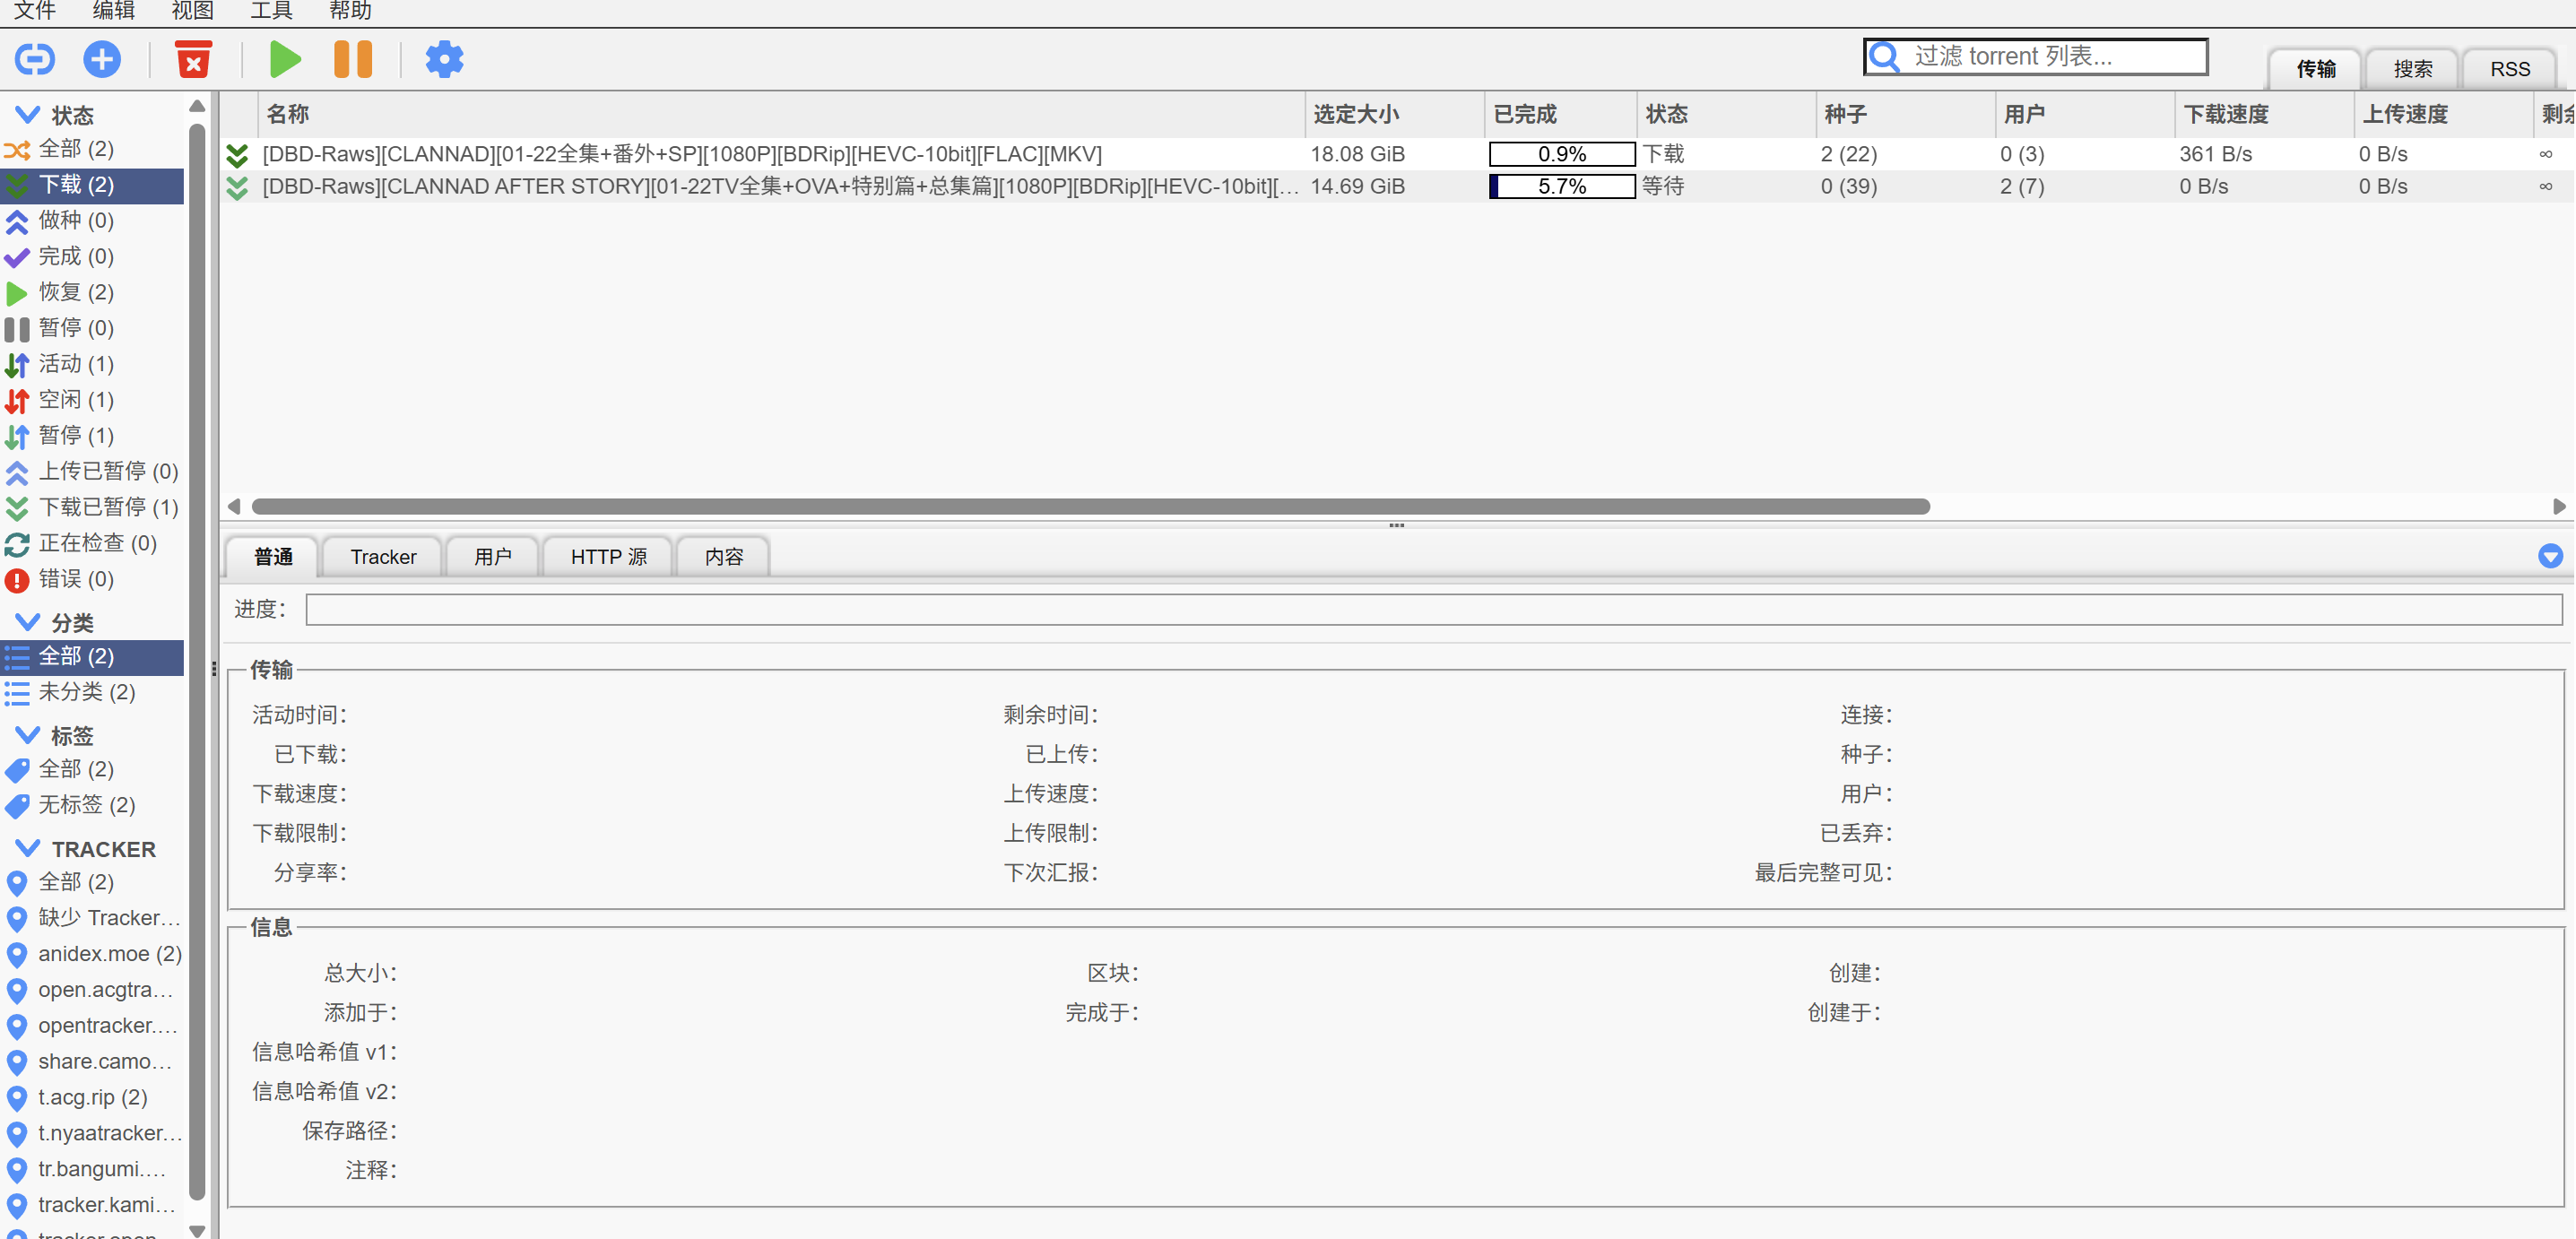2576x1239 pixels.
Task: Sort by 上传速度 column header
Action: (2444, 115)
